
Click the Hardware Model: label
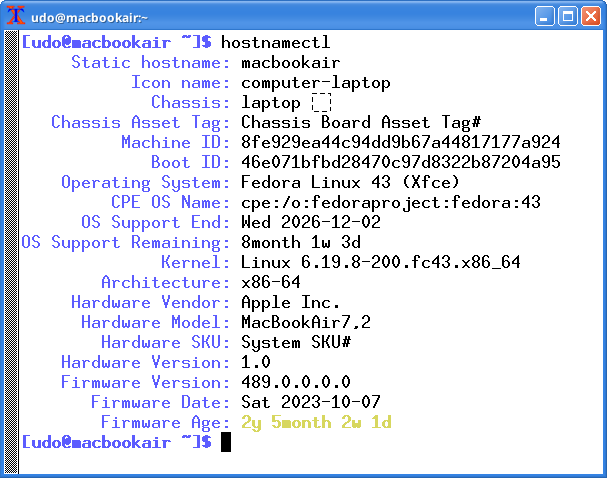point(156,322)
